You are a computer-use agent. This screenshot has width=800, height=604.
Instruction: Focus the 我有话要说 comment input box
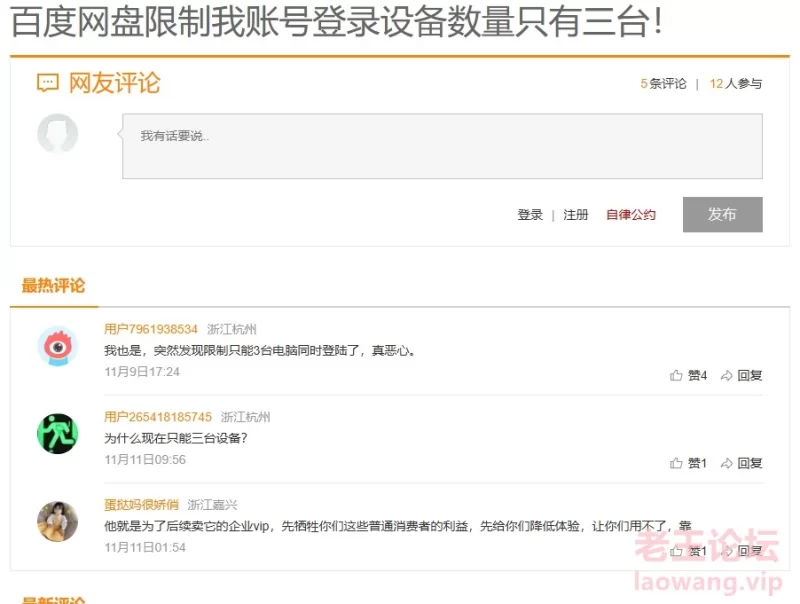(x=442, y=146)
